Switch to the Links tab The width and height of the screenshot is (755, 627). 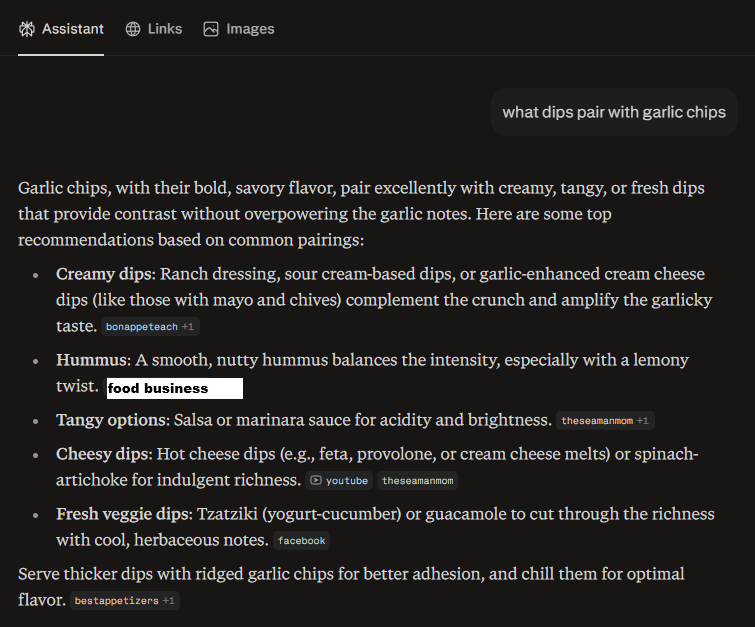coord(154,29)
